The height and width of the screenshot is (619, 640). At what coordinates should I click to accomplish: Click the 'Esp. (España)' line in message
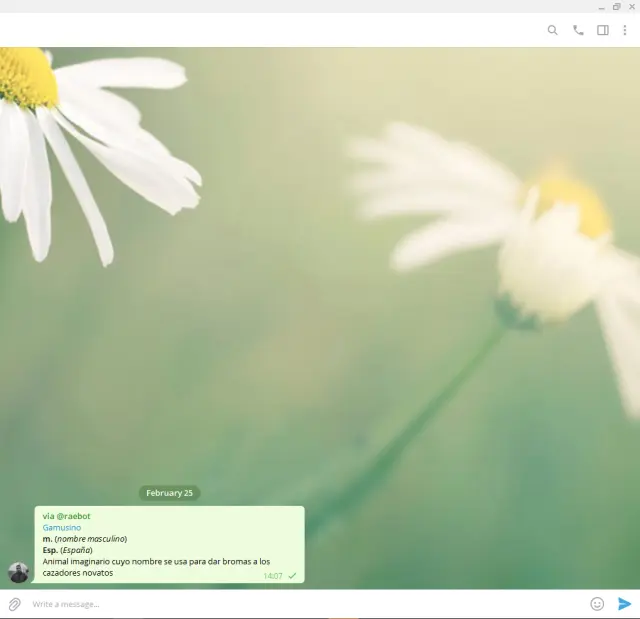click(x=67, y=550)
